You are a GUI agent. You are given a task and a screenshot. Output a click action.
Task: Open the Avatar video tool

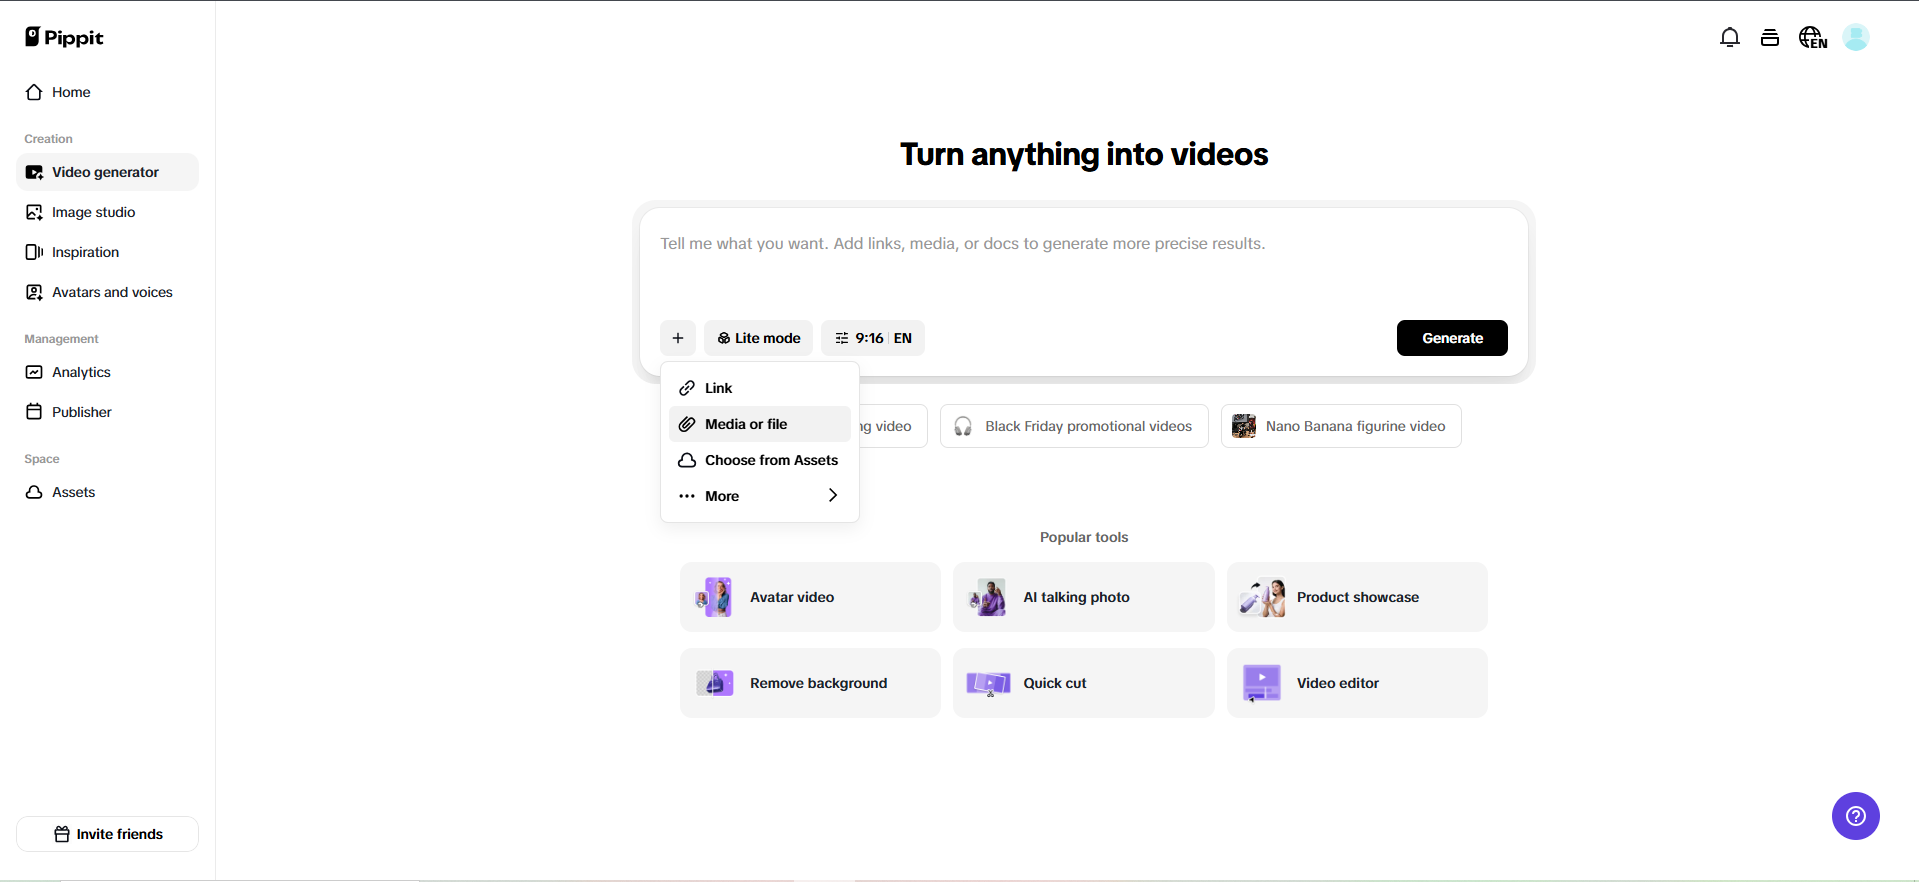(810, 597)
